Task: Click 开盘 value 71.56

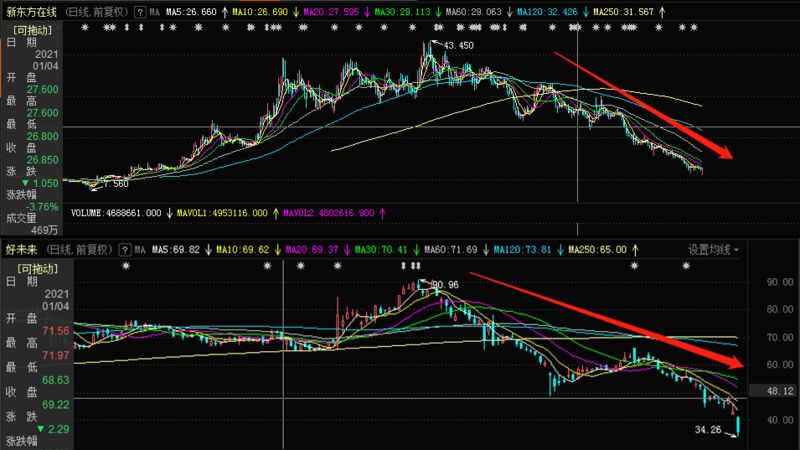Action: [x=56, y=331]
